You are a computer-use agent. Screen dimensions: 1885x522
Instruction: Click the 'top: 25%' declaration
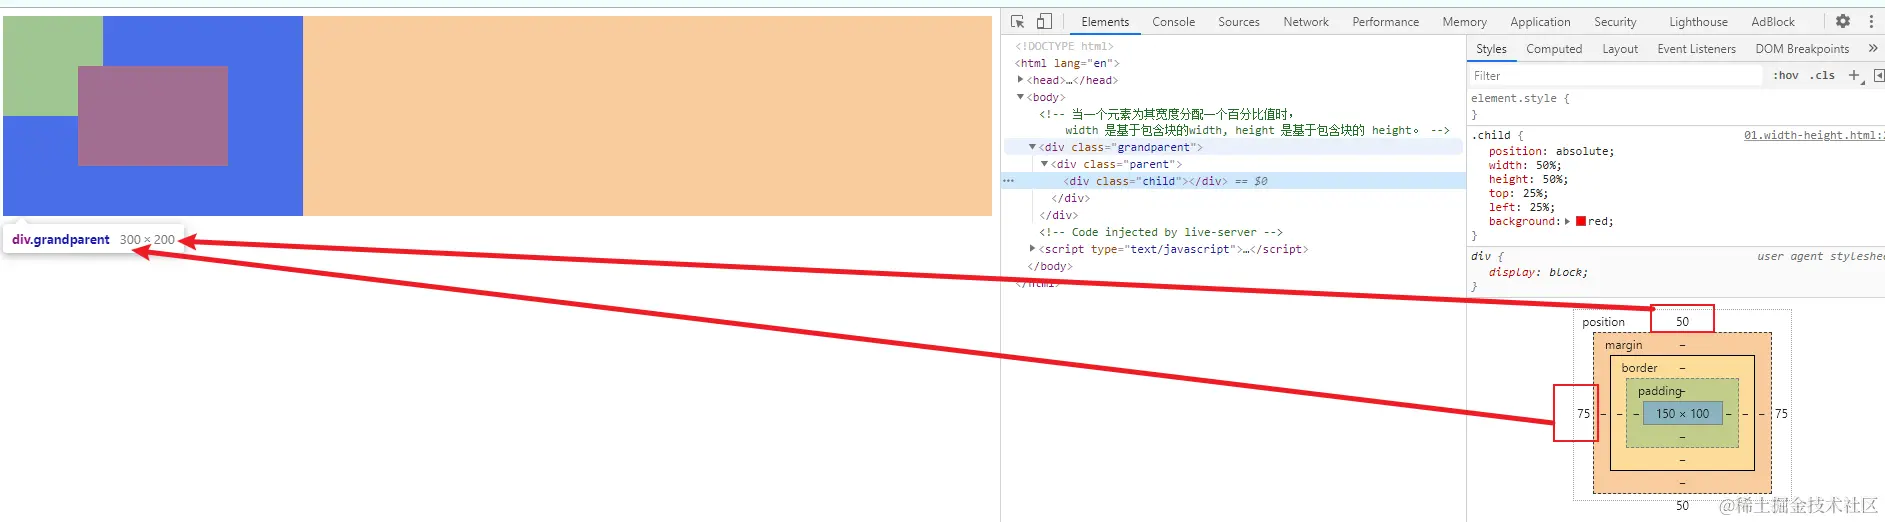(x=1518, y=194)
